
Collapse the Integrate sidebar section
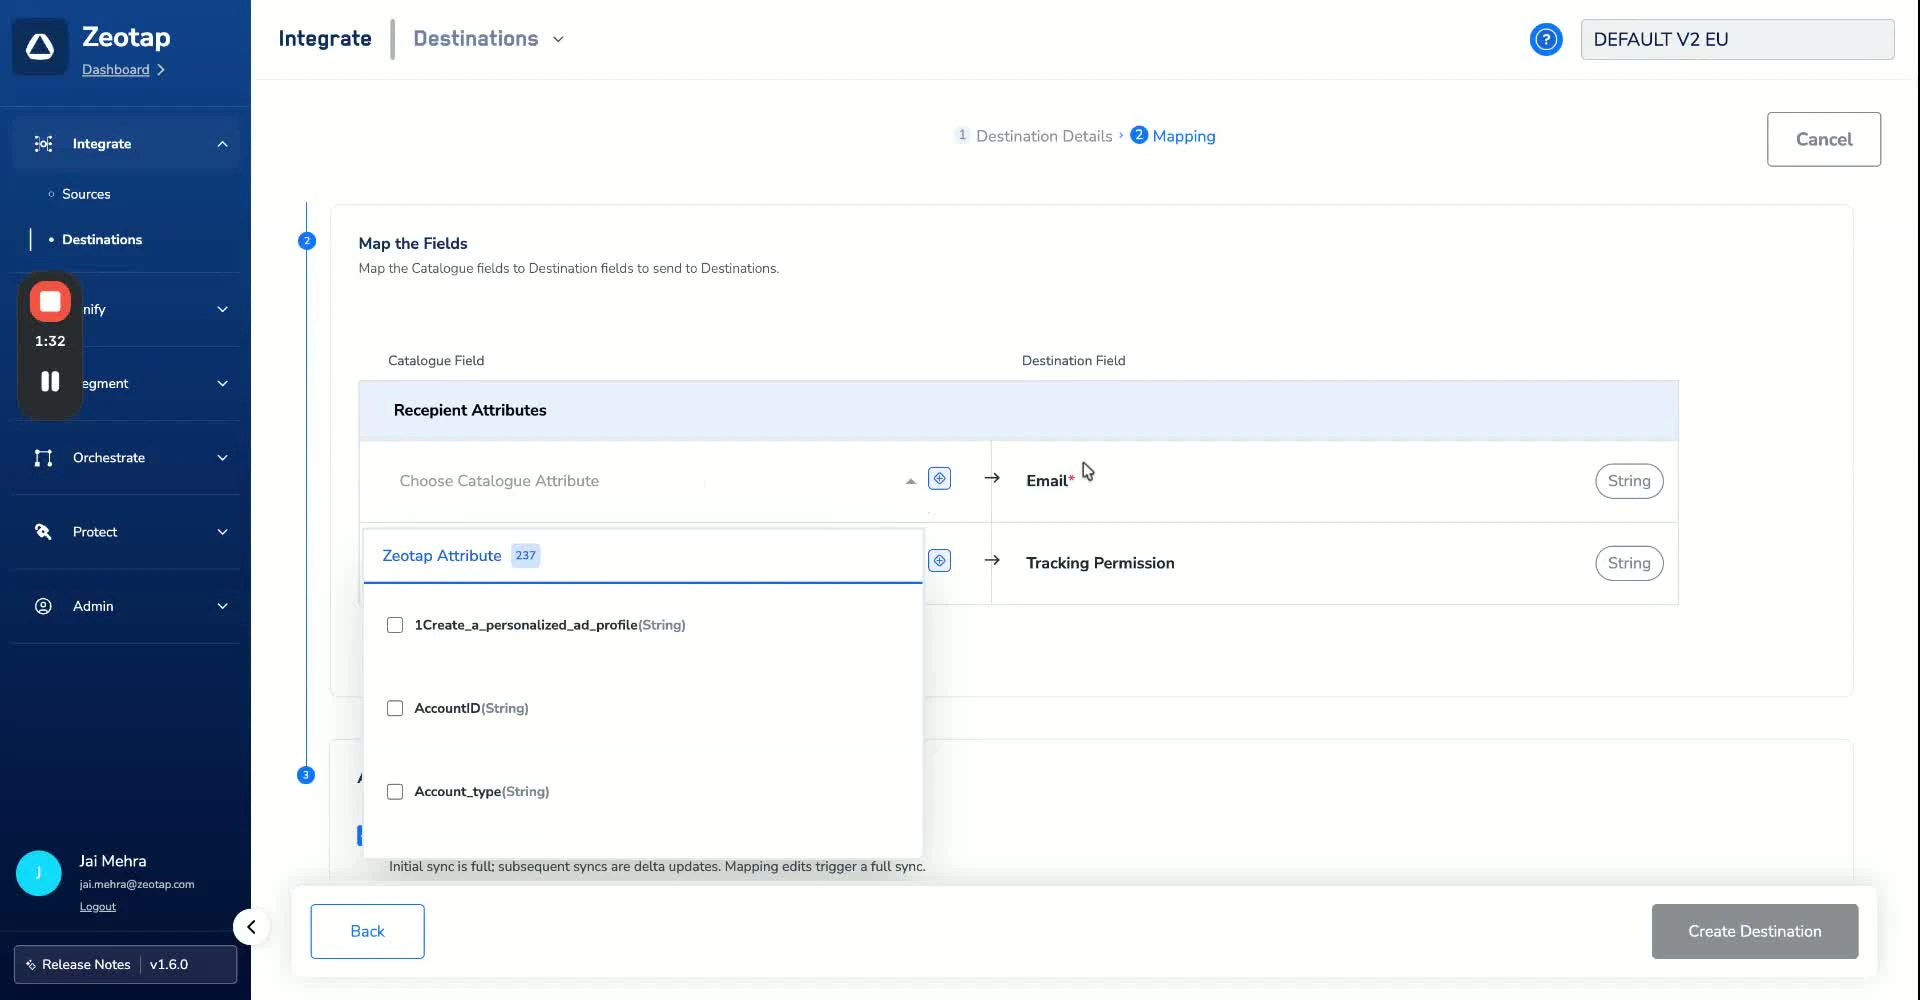click(222, 144)
